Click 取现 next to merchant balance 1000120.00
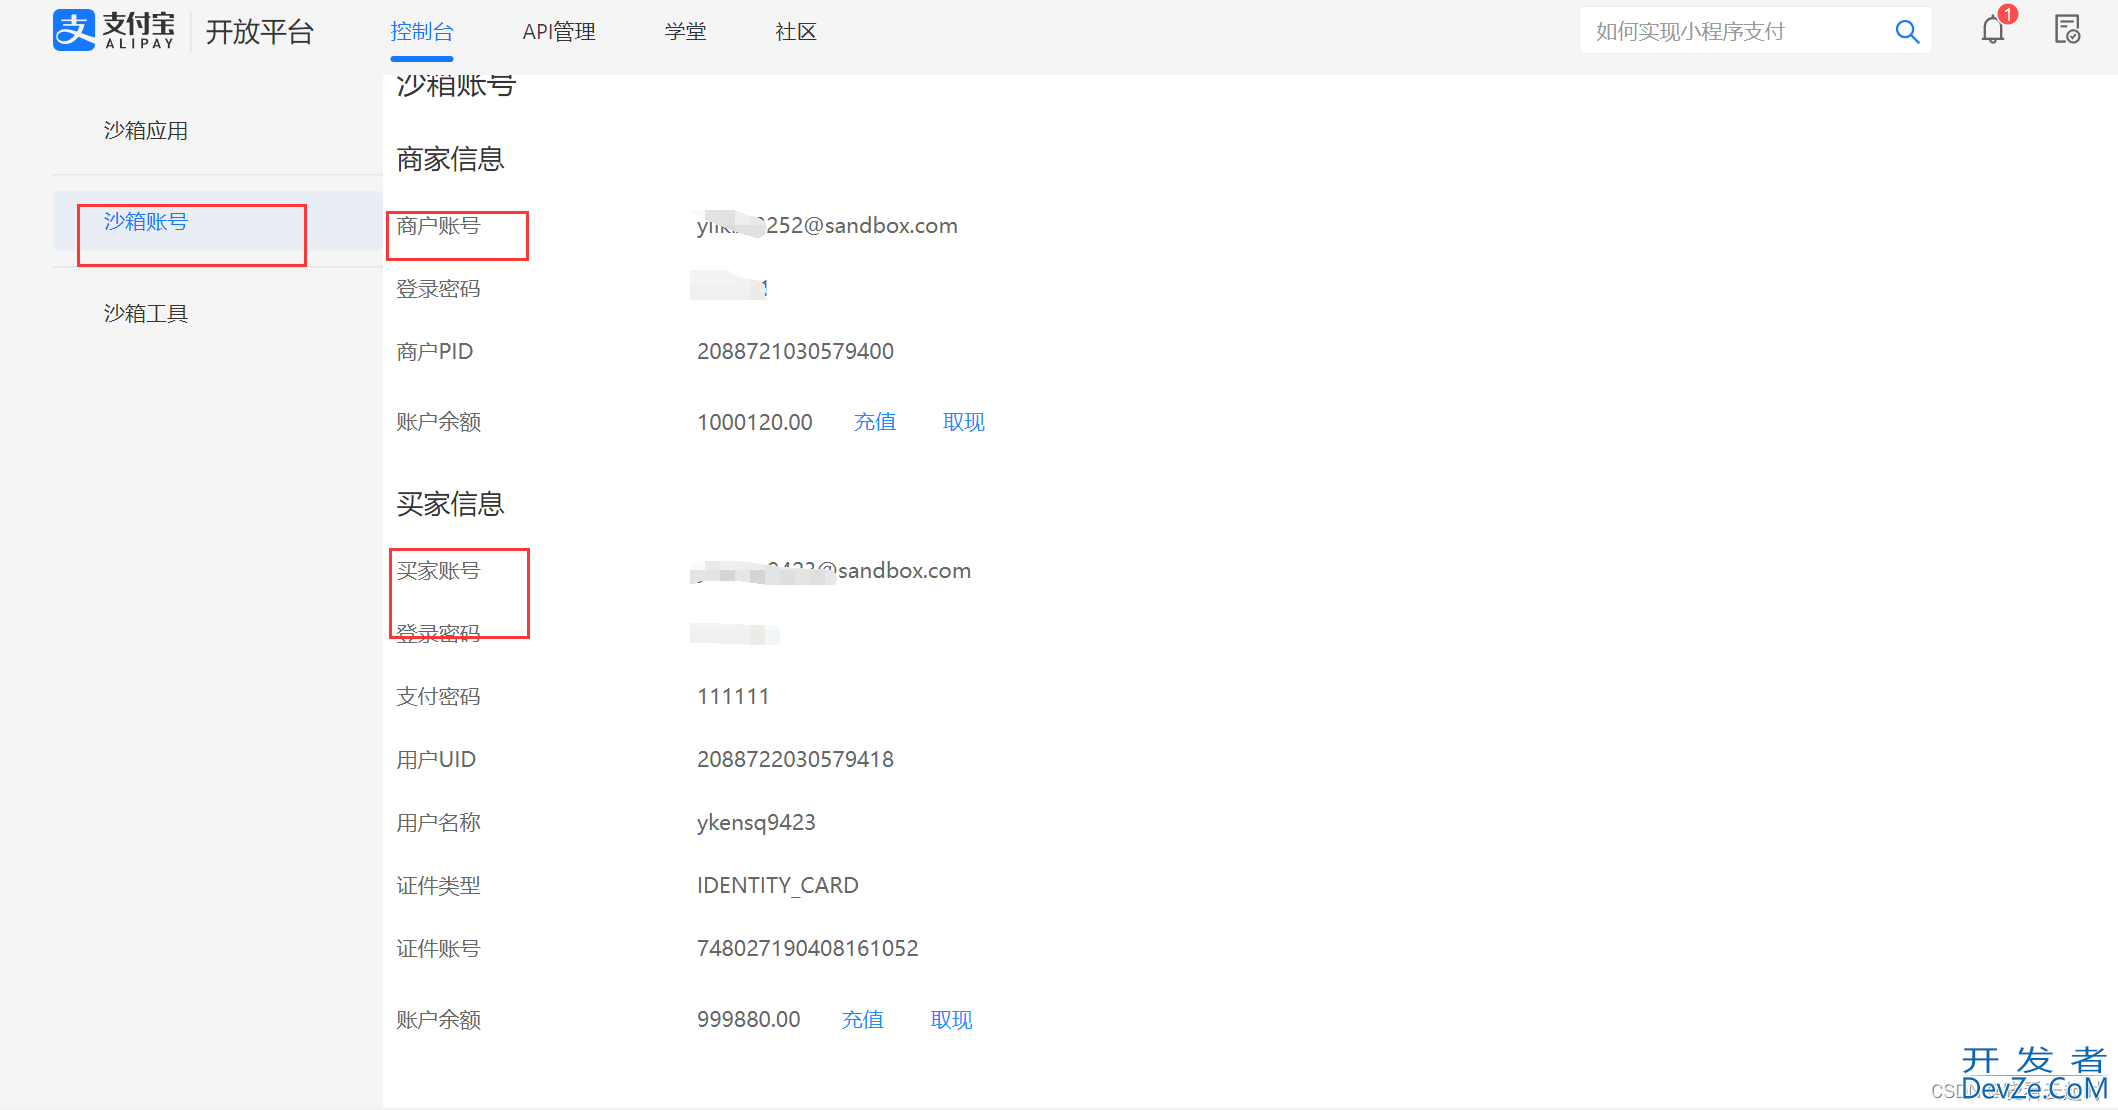The image size is (2118, 1110). [x=964, y=422]
